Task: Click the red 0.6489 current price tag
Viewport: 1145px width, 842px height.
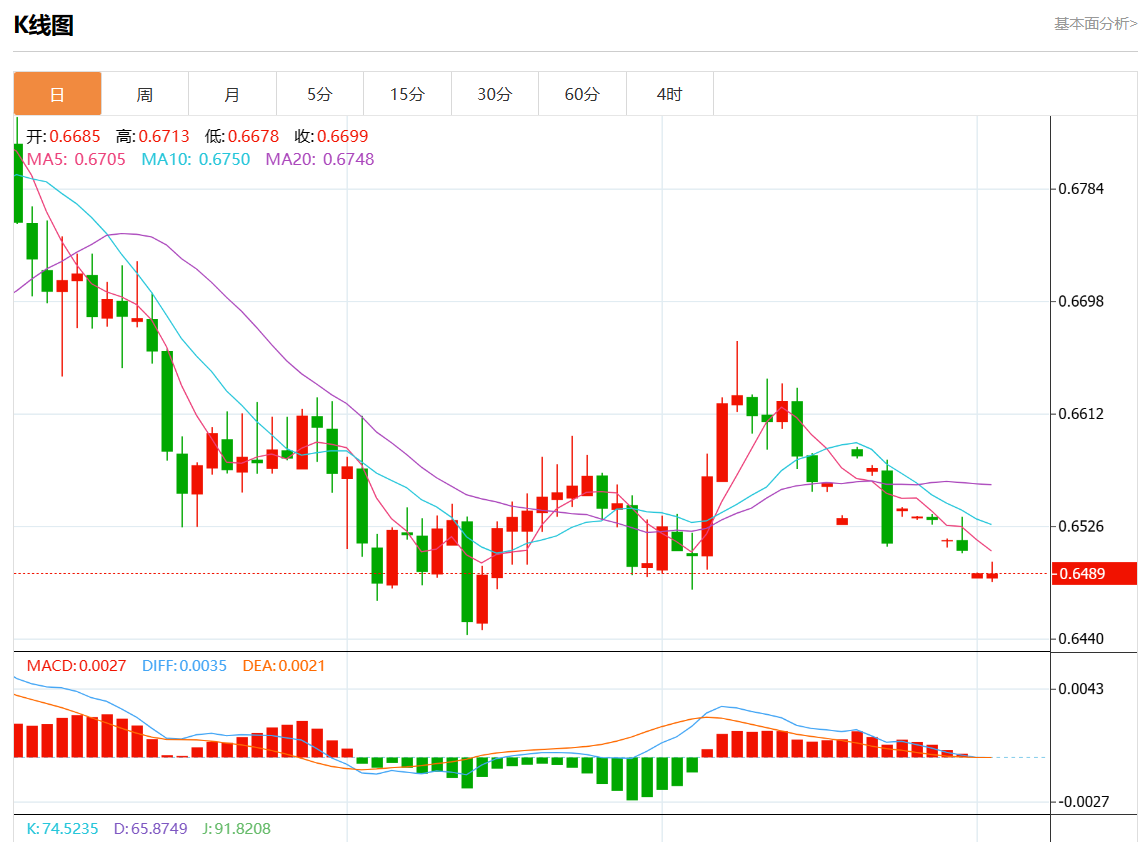Action: (1094, 573)
